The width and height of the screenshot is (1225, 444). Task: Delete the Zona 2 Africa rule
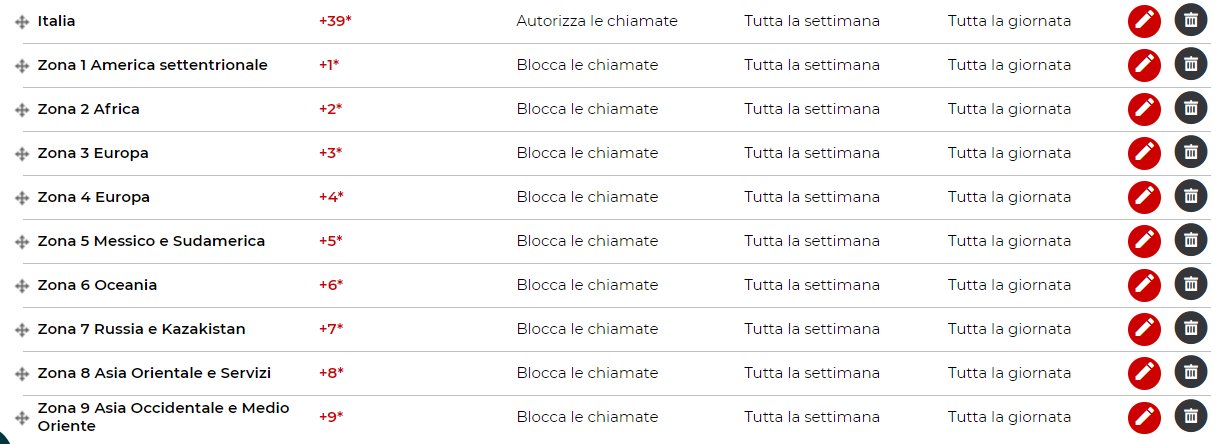click(x=1190, y=109)
